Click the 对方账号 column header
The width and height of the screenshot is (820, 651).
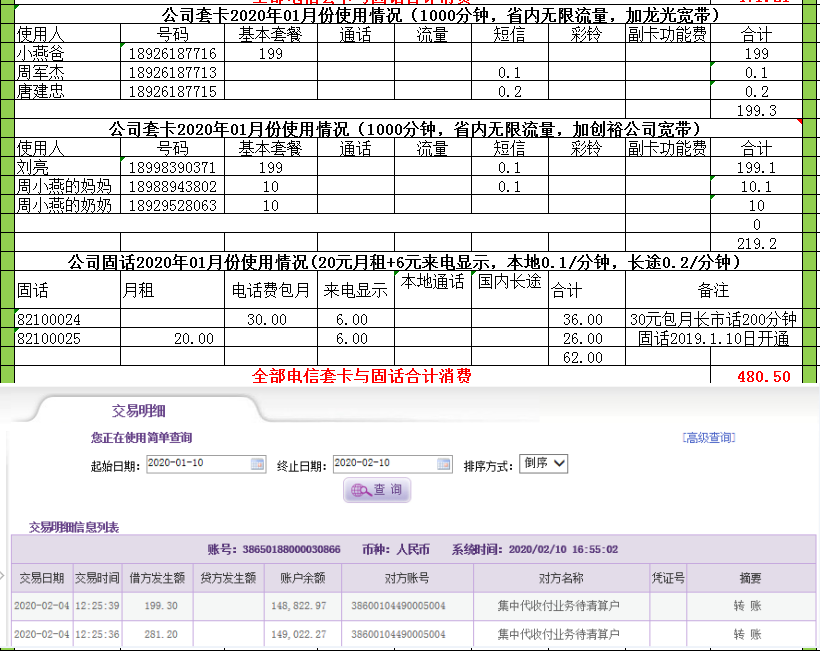[x=407, y=578]
